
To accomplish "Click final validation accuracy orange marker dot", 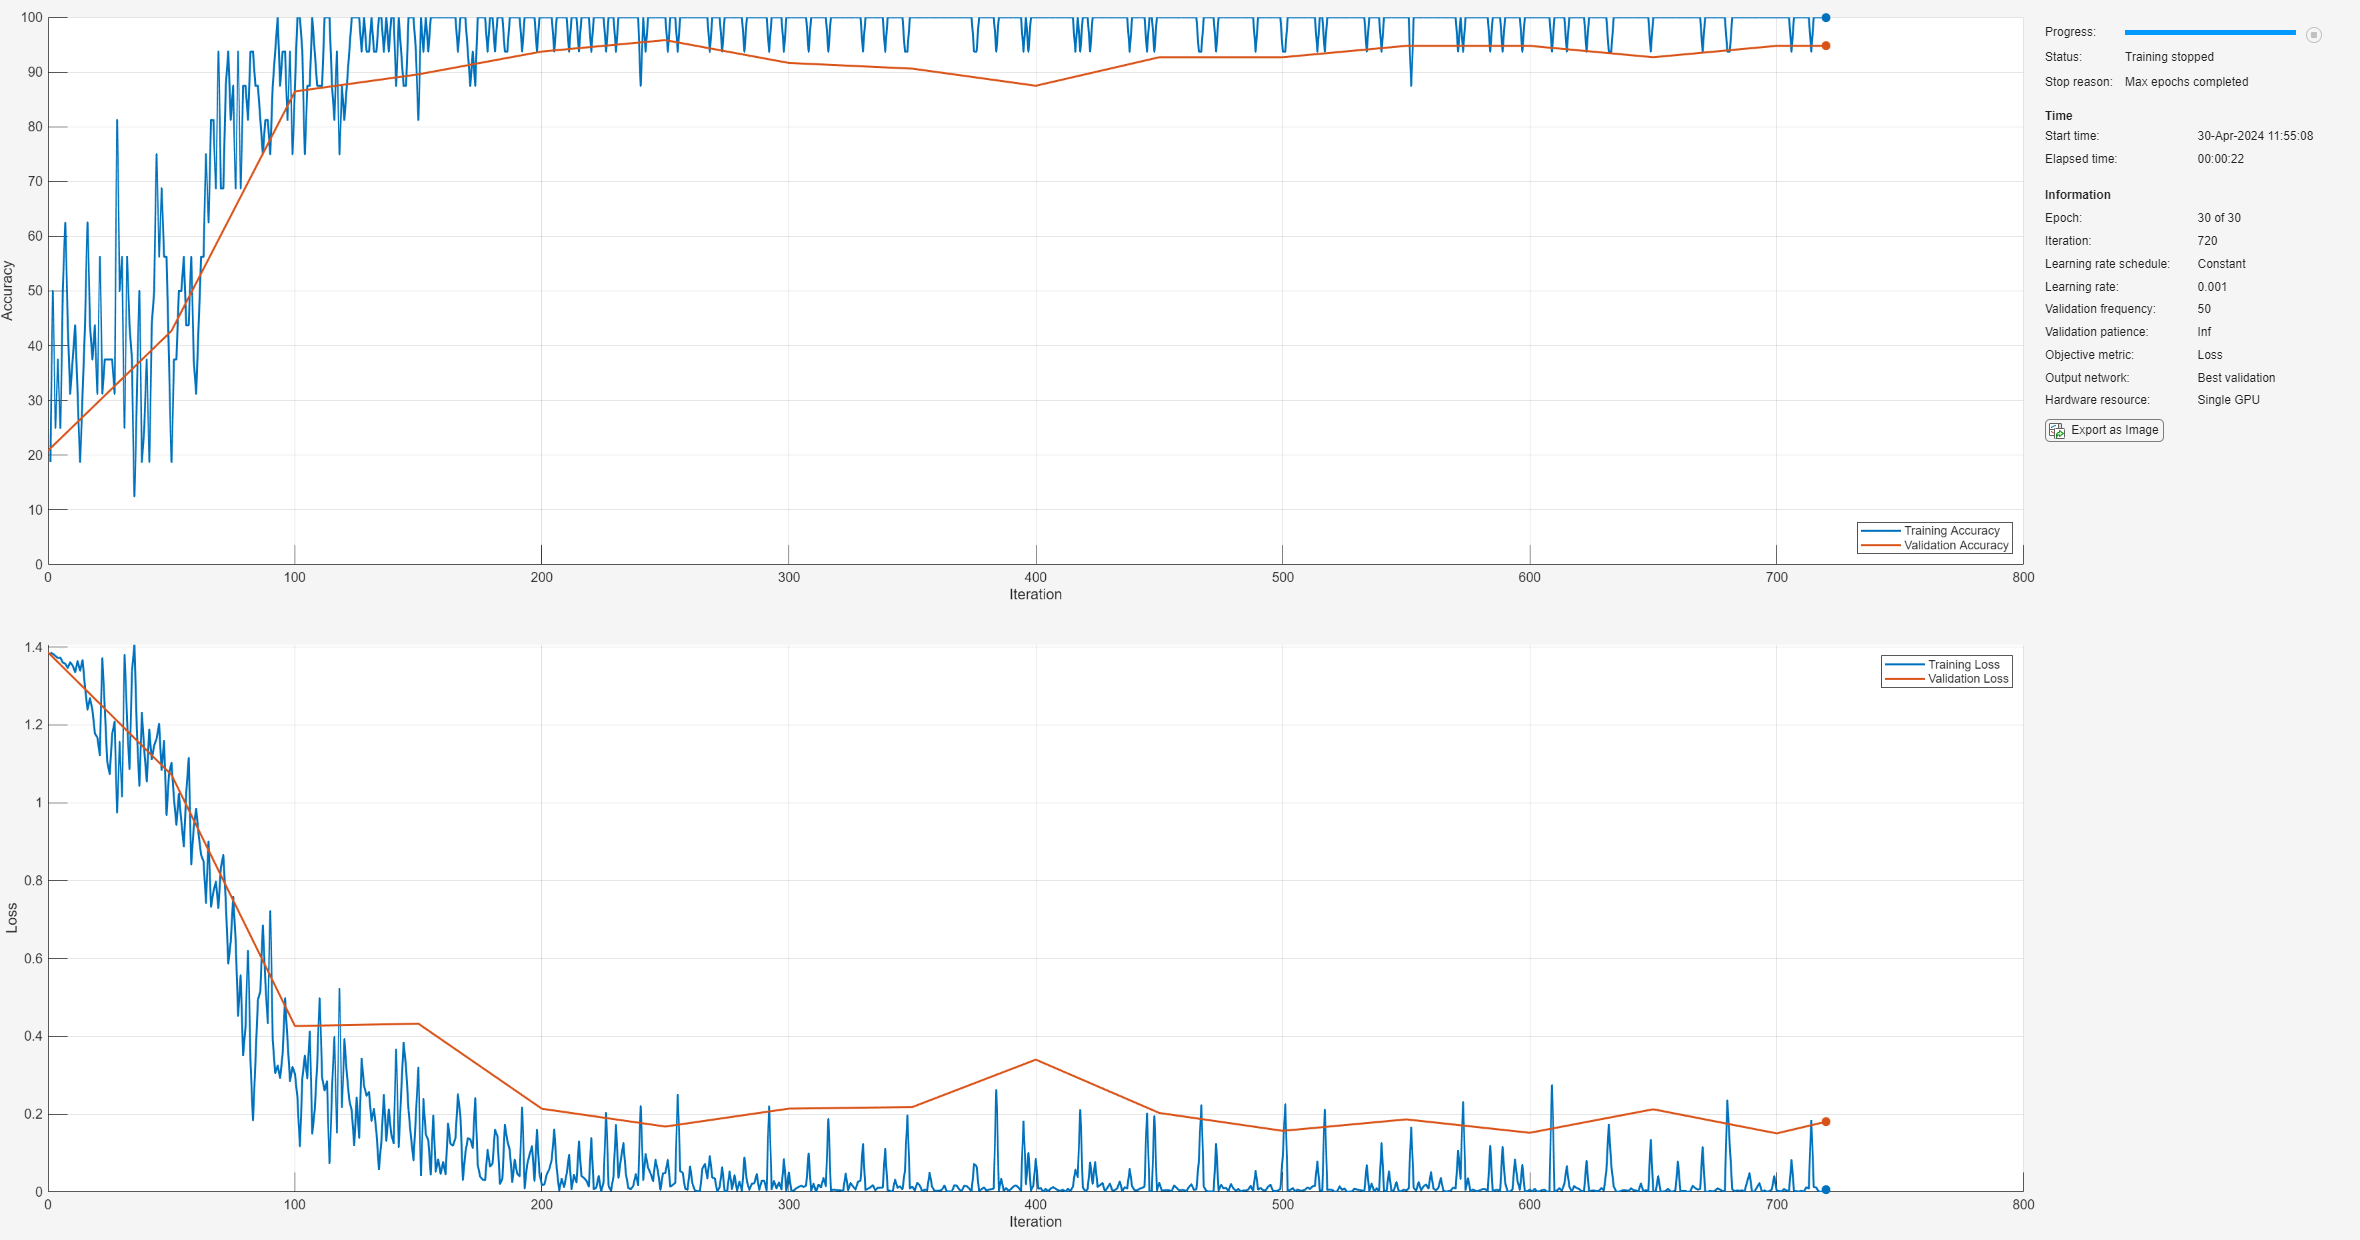I will click(x=1825, y=46).
